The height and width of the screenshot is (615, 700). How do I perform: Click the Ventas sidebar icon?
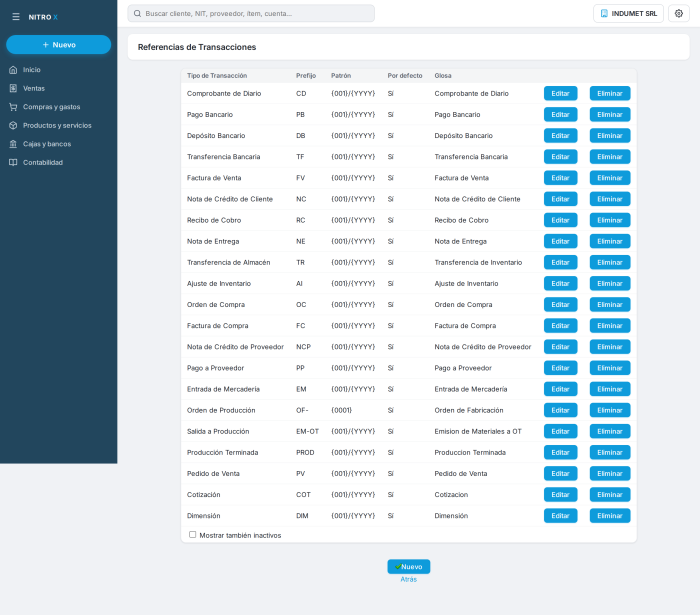[x=13, y=88]
